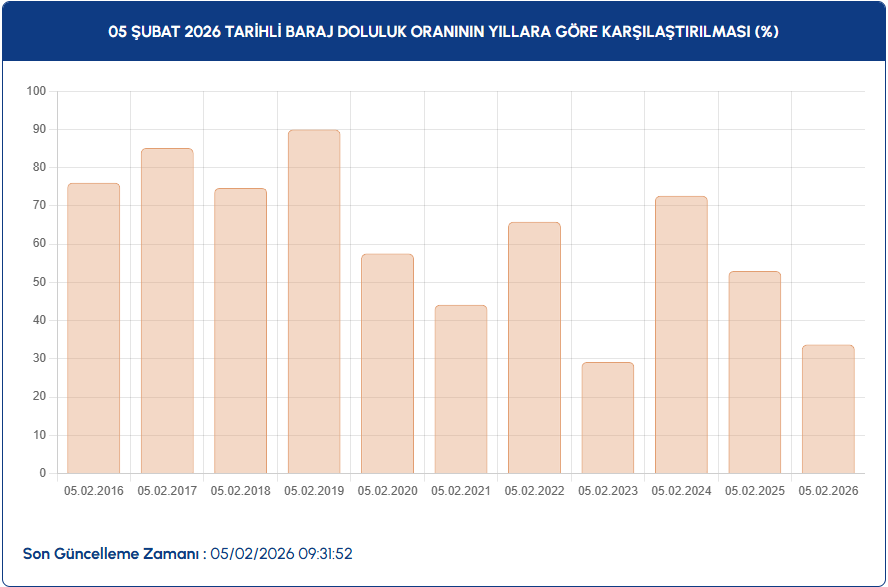Select the tallest bar, 05.02.2019
The height and width of the screenshot is (587, 888).
[x=314, y=301]
